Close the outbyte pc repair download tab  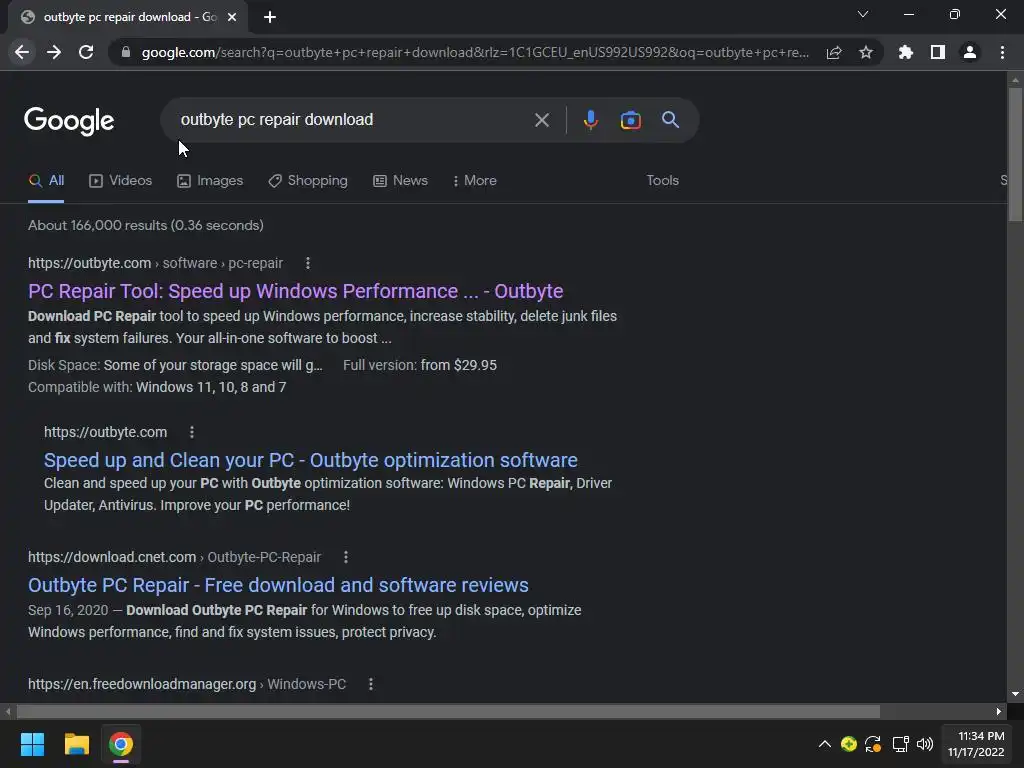tap(232, 17)
